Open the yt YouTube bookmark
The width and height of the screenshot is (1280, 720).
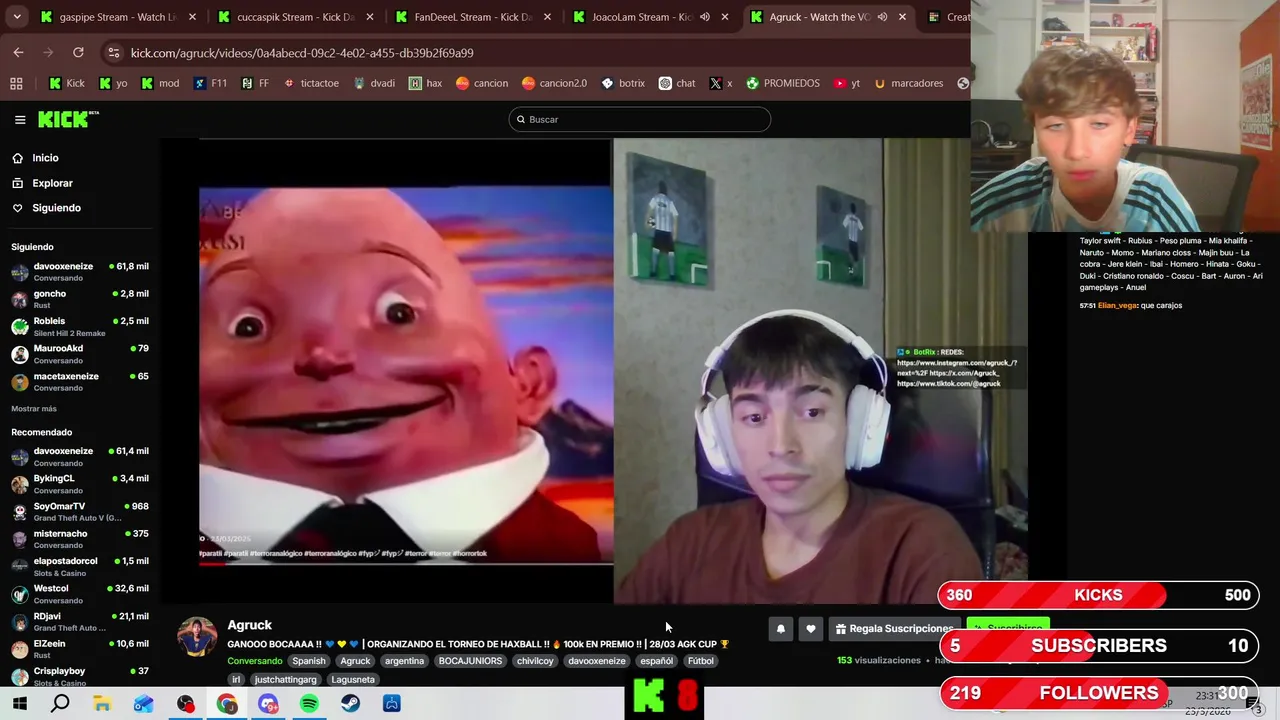tap(847, 83)
